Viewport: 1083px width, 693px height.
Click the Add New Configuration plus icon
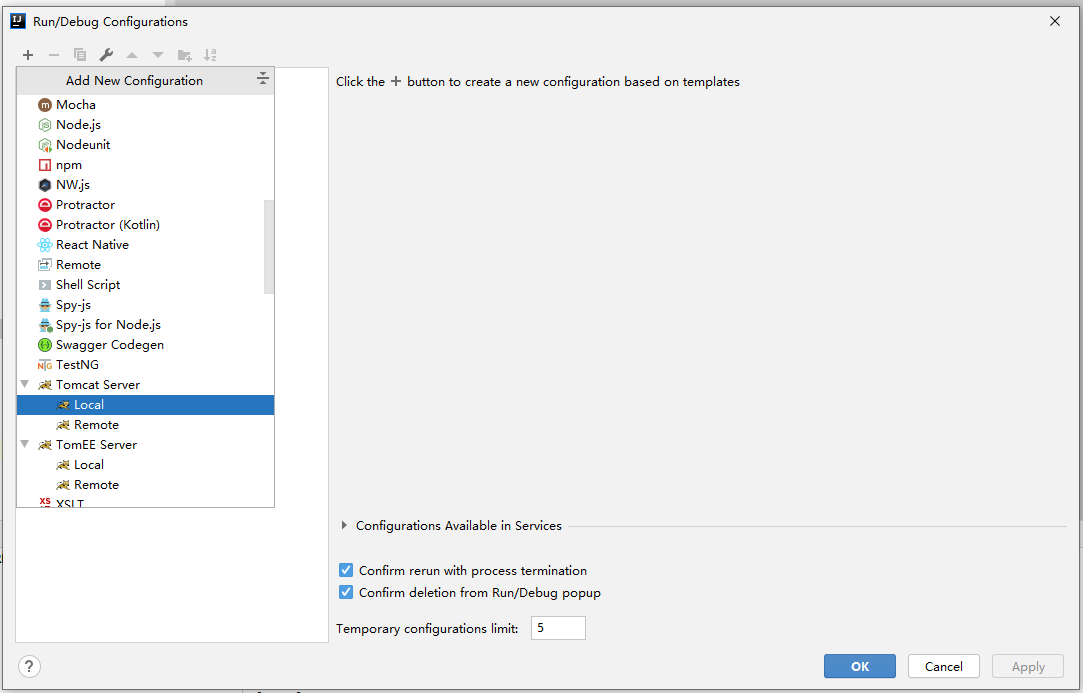28,55
